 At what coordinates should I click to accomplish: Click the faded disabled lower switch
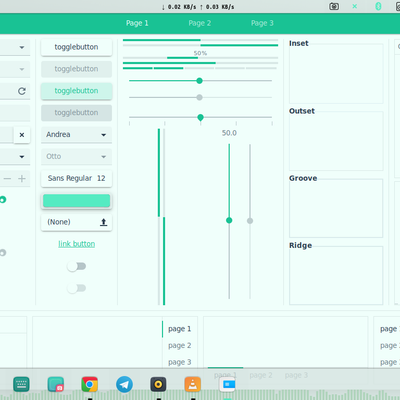pos(77,288)
